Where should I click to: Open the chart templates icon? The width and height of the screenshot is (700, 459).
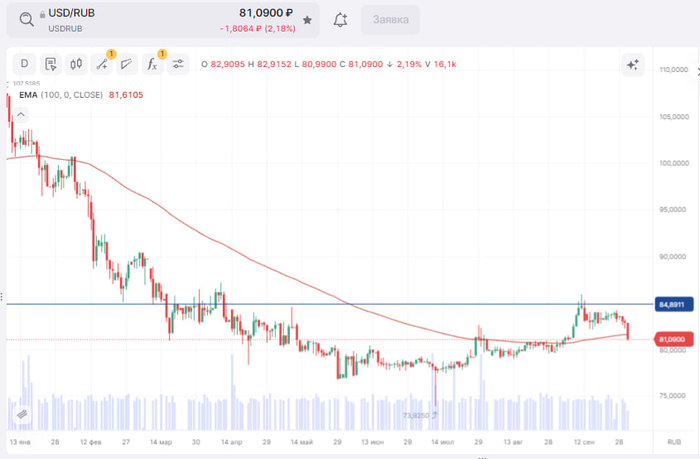[x=50, y=64]
